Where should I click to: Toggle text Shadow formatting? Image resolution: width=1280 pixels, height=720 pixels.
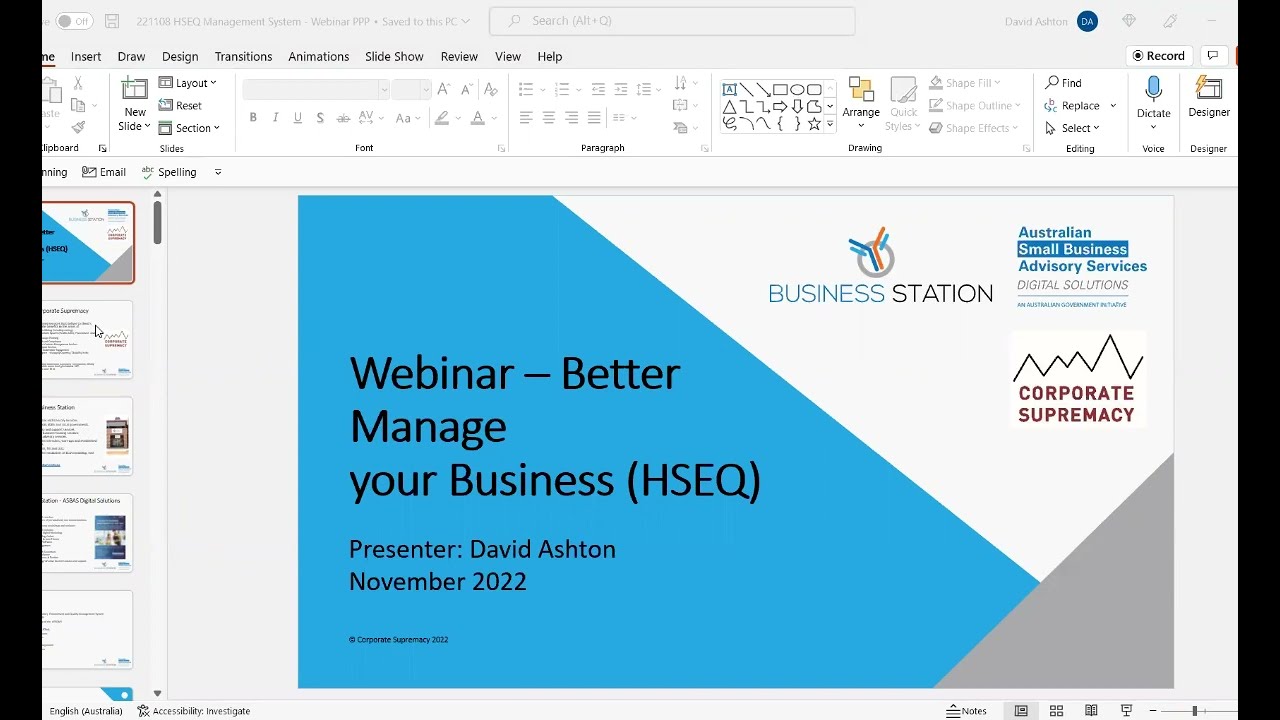pyautogui.click(x=319, y=118)
